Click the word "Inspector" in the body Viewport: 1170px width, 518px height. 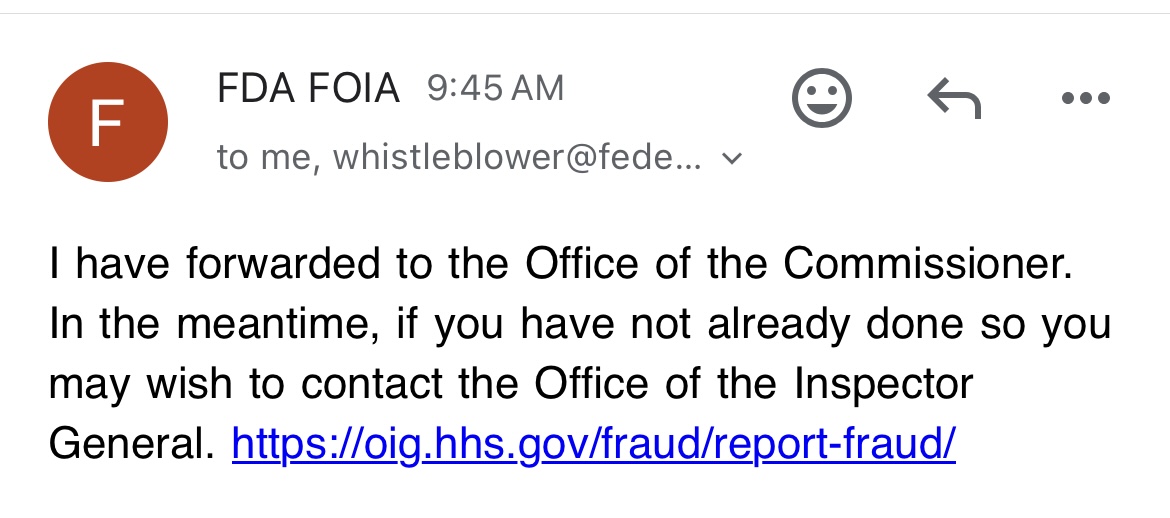coord(883,386)
